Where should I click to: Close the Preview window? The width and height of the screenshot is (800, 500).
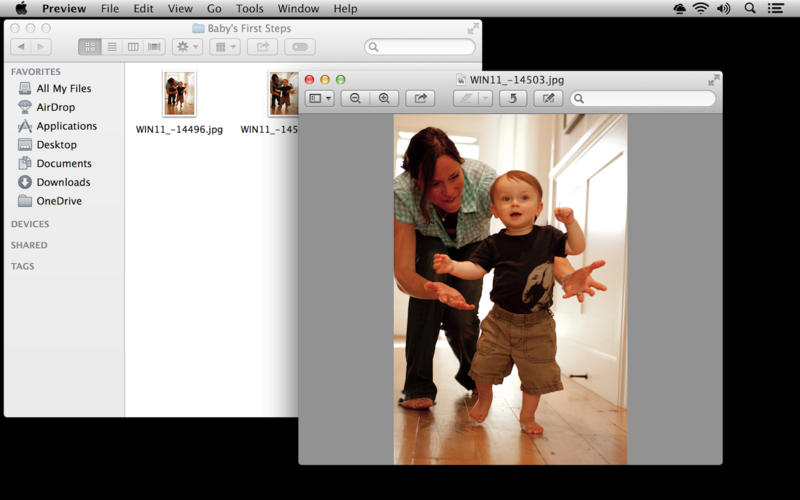(309, 80)
